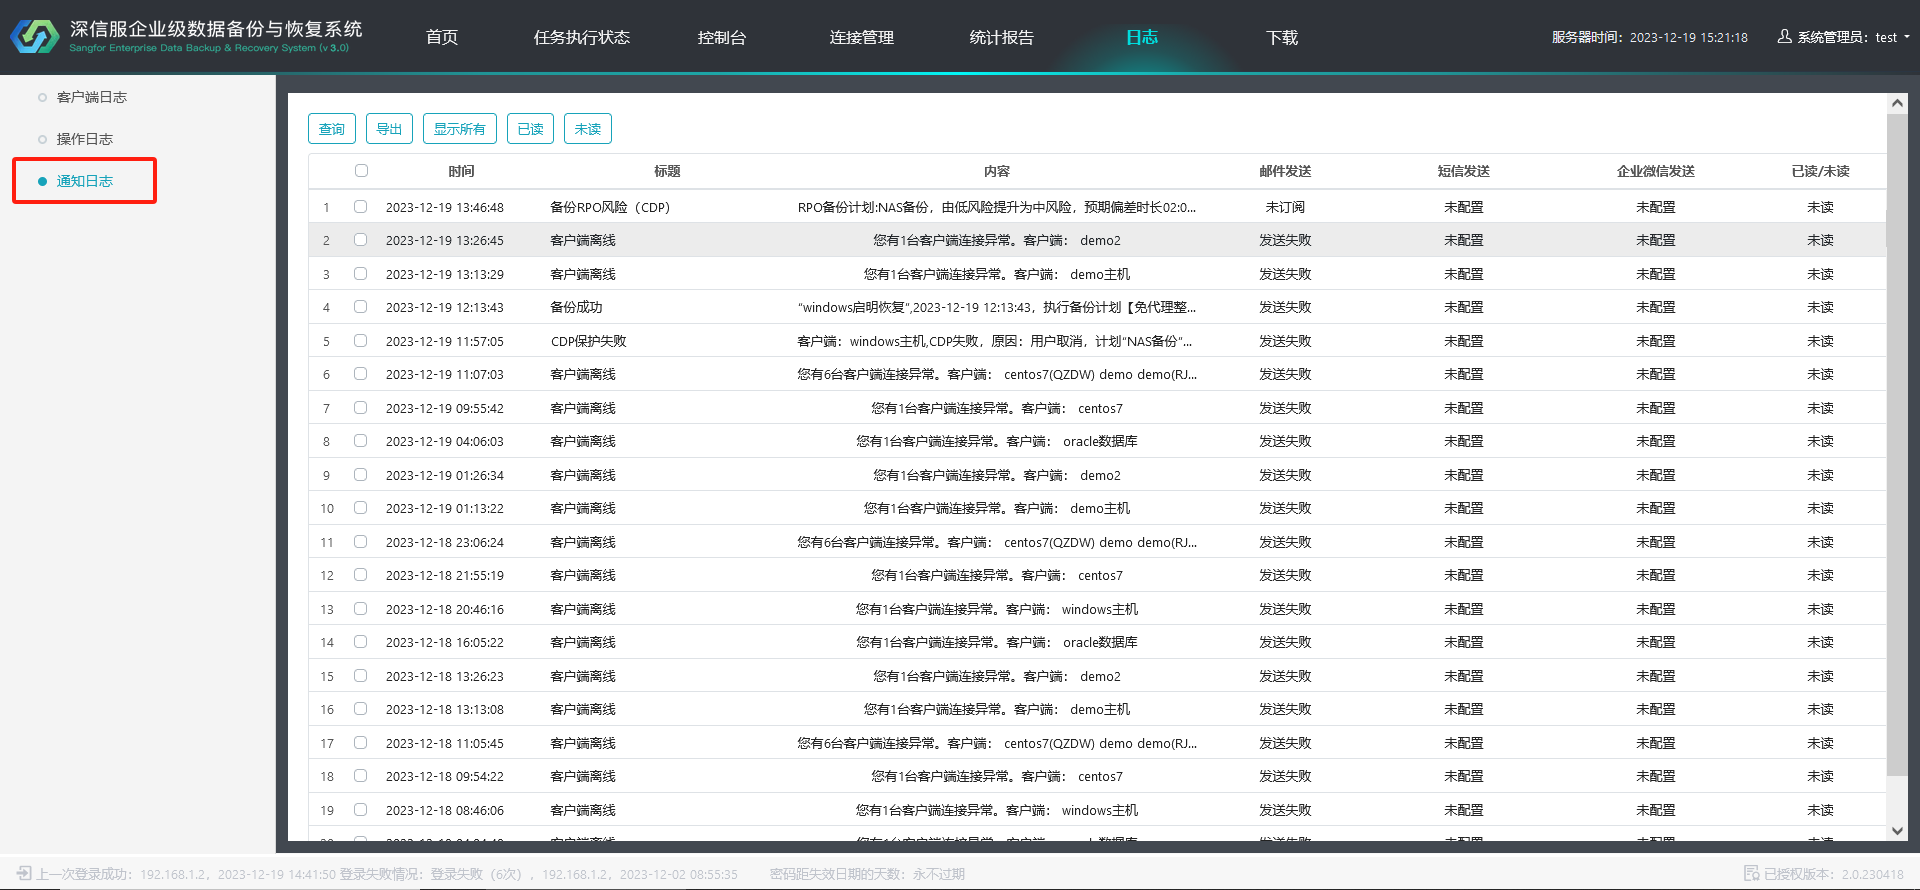This screenshot has width=1920, height=890.
Task: Select the 客户端日志 bullet in sidebar
Action: 42,97
